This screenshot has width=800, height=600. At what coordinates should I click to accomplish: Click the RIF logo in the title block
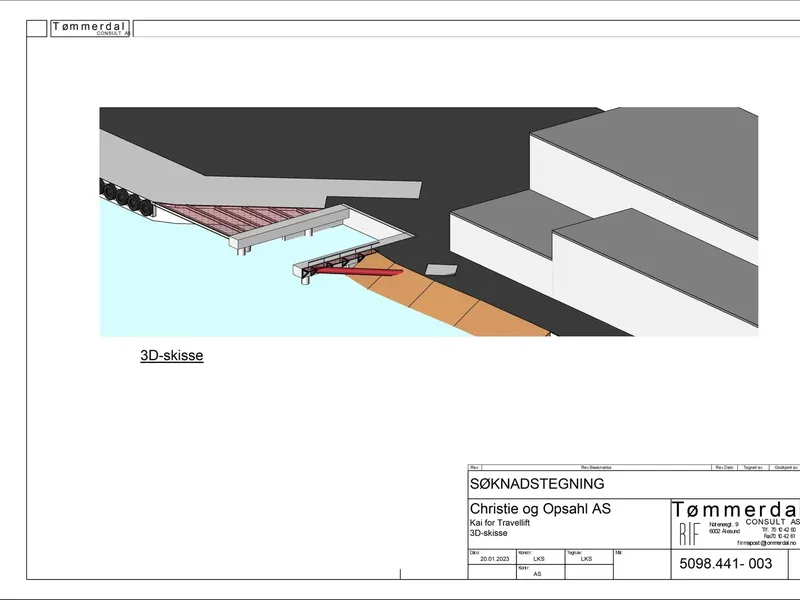point(689,534)
